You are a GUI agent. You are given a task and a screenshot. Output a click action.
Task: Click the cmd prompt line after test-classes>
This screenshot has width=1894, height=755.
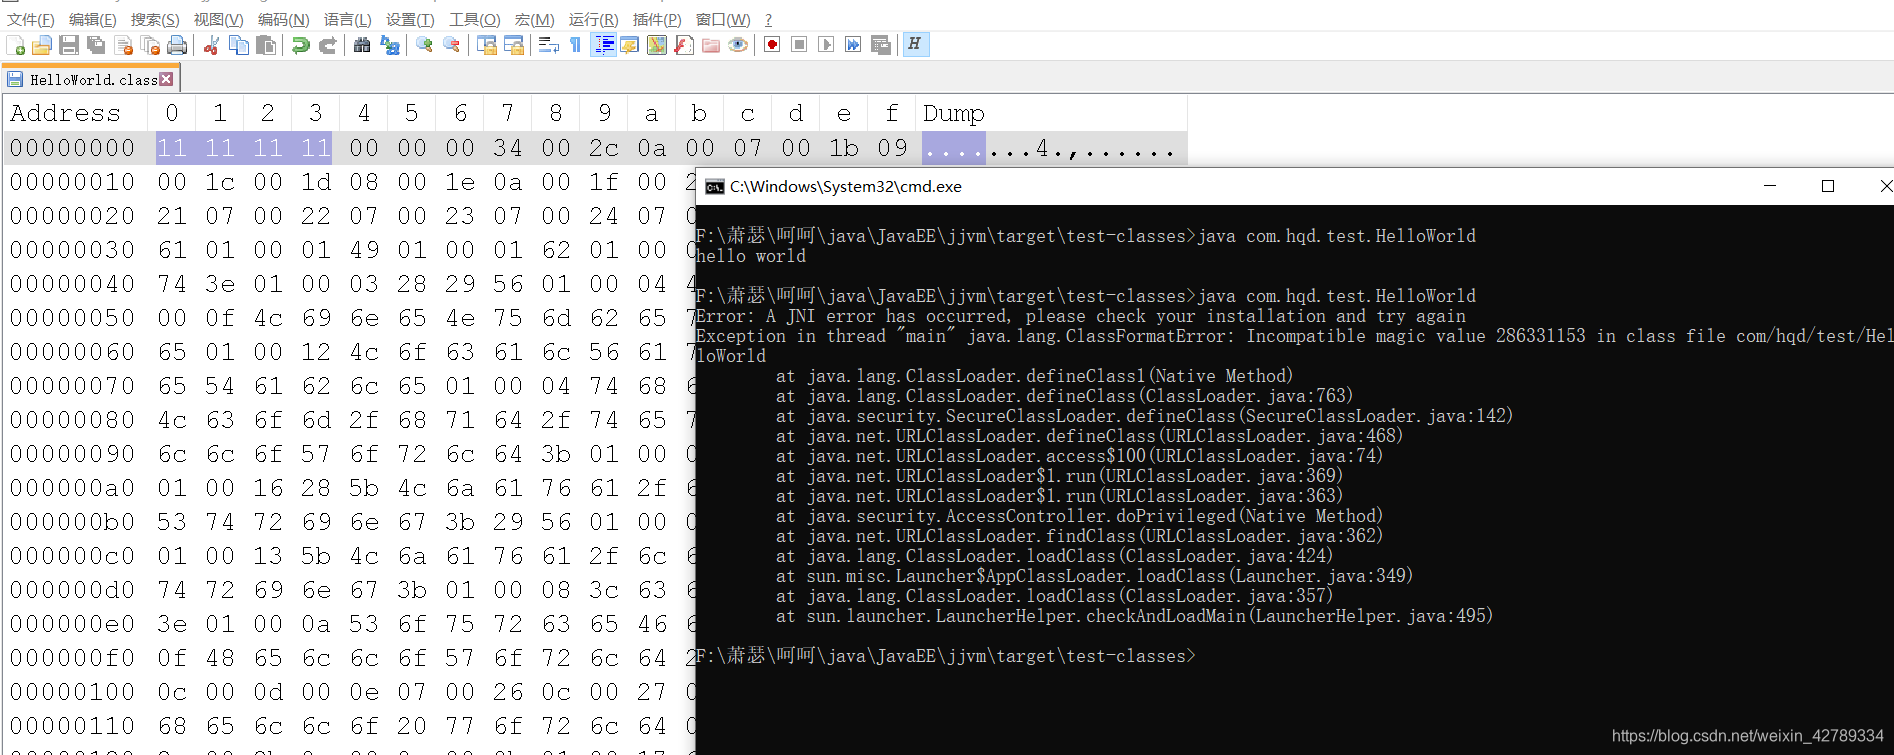click(x=945, y=656)
